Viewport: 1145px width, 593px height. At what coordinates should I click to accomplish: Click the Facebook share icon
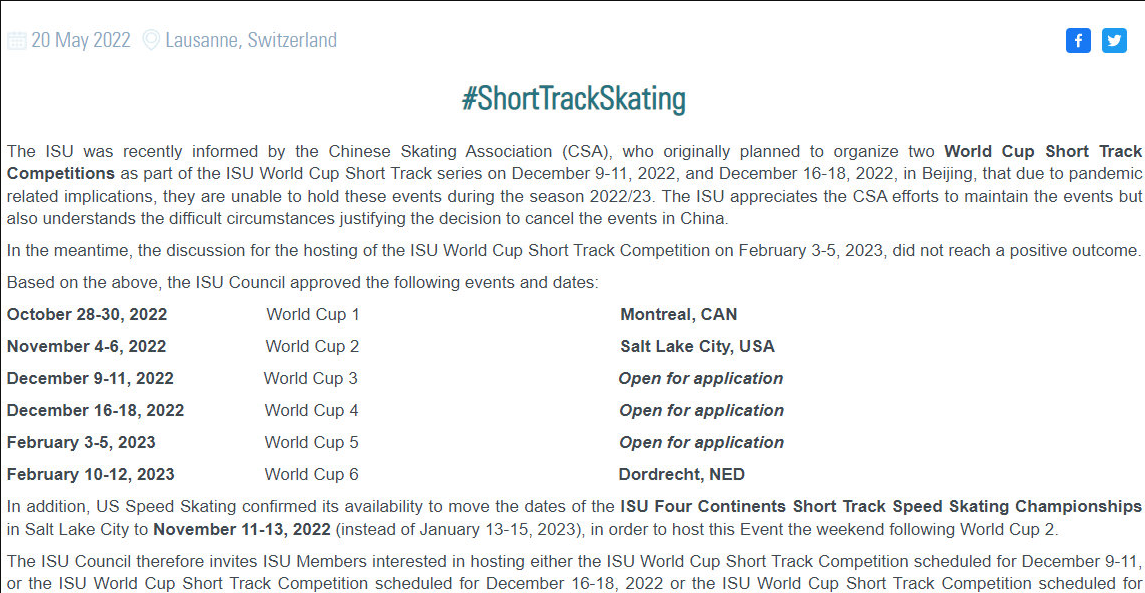pyautogui.click(x=1078, y=40)
